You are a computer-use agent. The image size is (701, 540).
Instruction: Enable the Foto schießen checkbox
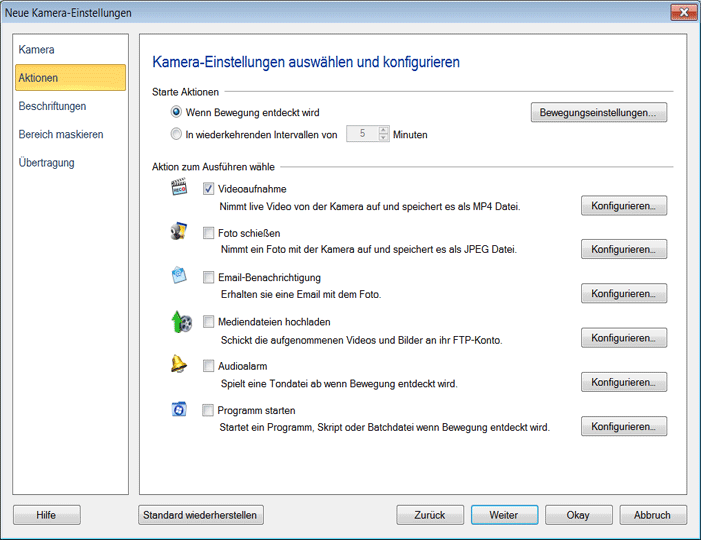209,233
